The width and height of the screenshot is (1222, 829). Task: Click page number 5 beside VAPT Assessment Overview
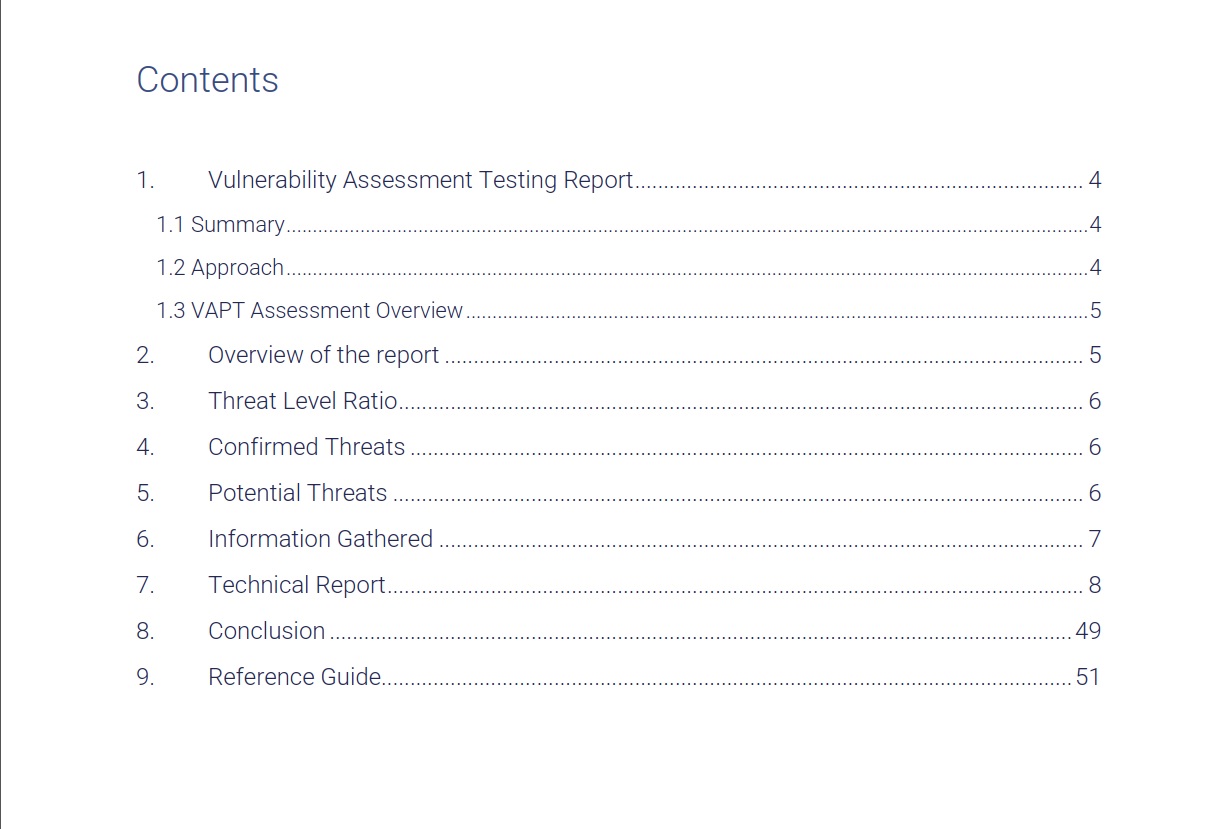[x=1096, y=310]
